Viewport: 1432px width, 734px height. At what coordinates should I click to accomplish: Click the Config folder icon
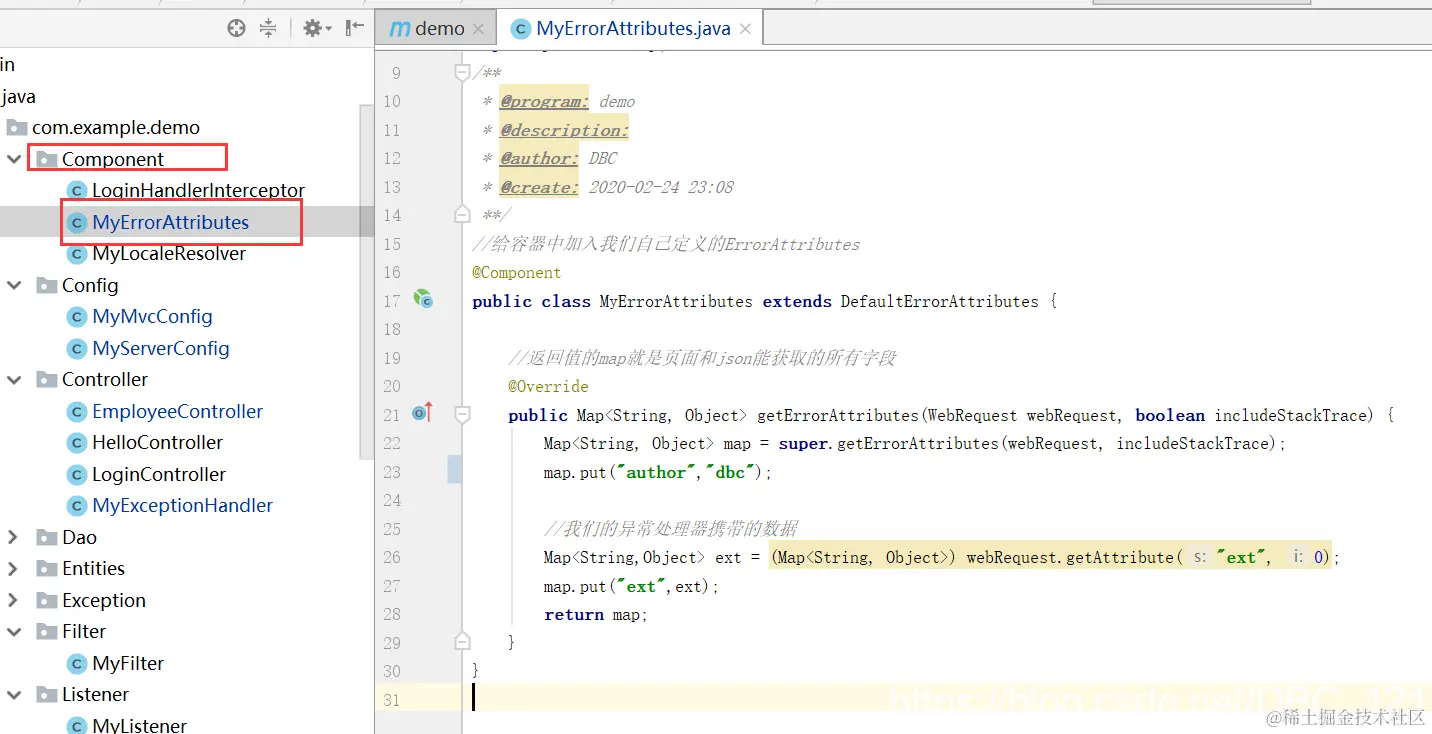tap(46, 285)
